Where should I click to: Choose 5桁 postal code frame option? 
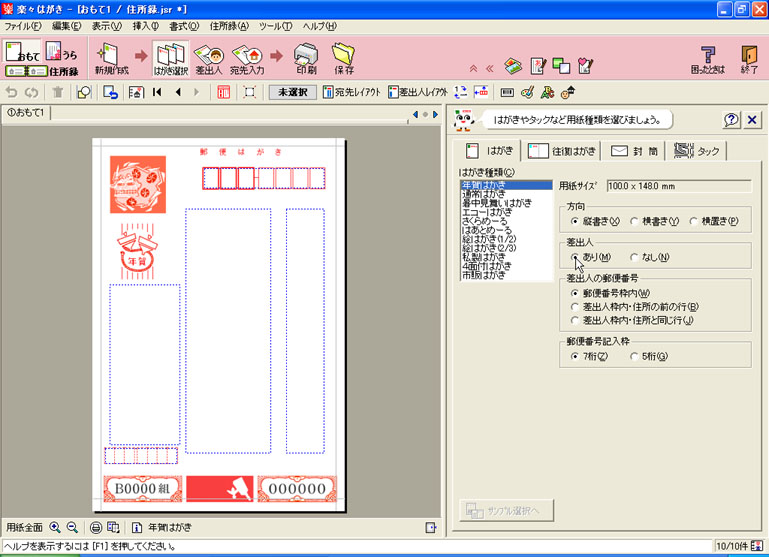[x=636, y=357]
